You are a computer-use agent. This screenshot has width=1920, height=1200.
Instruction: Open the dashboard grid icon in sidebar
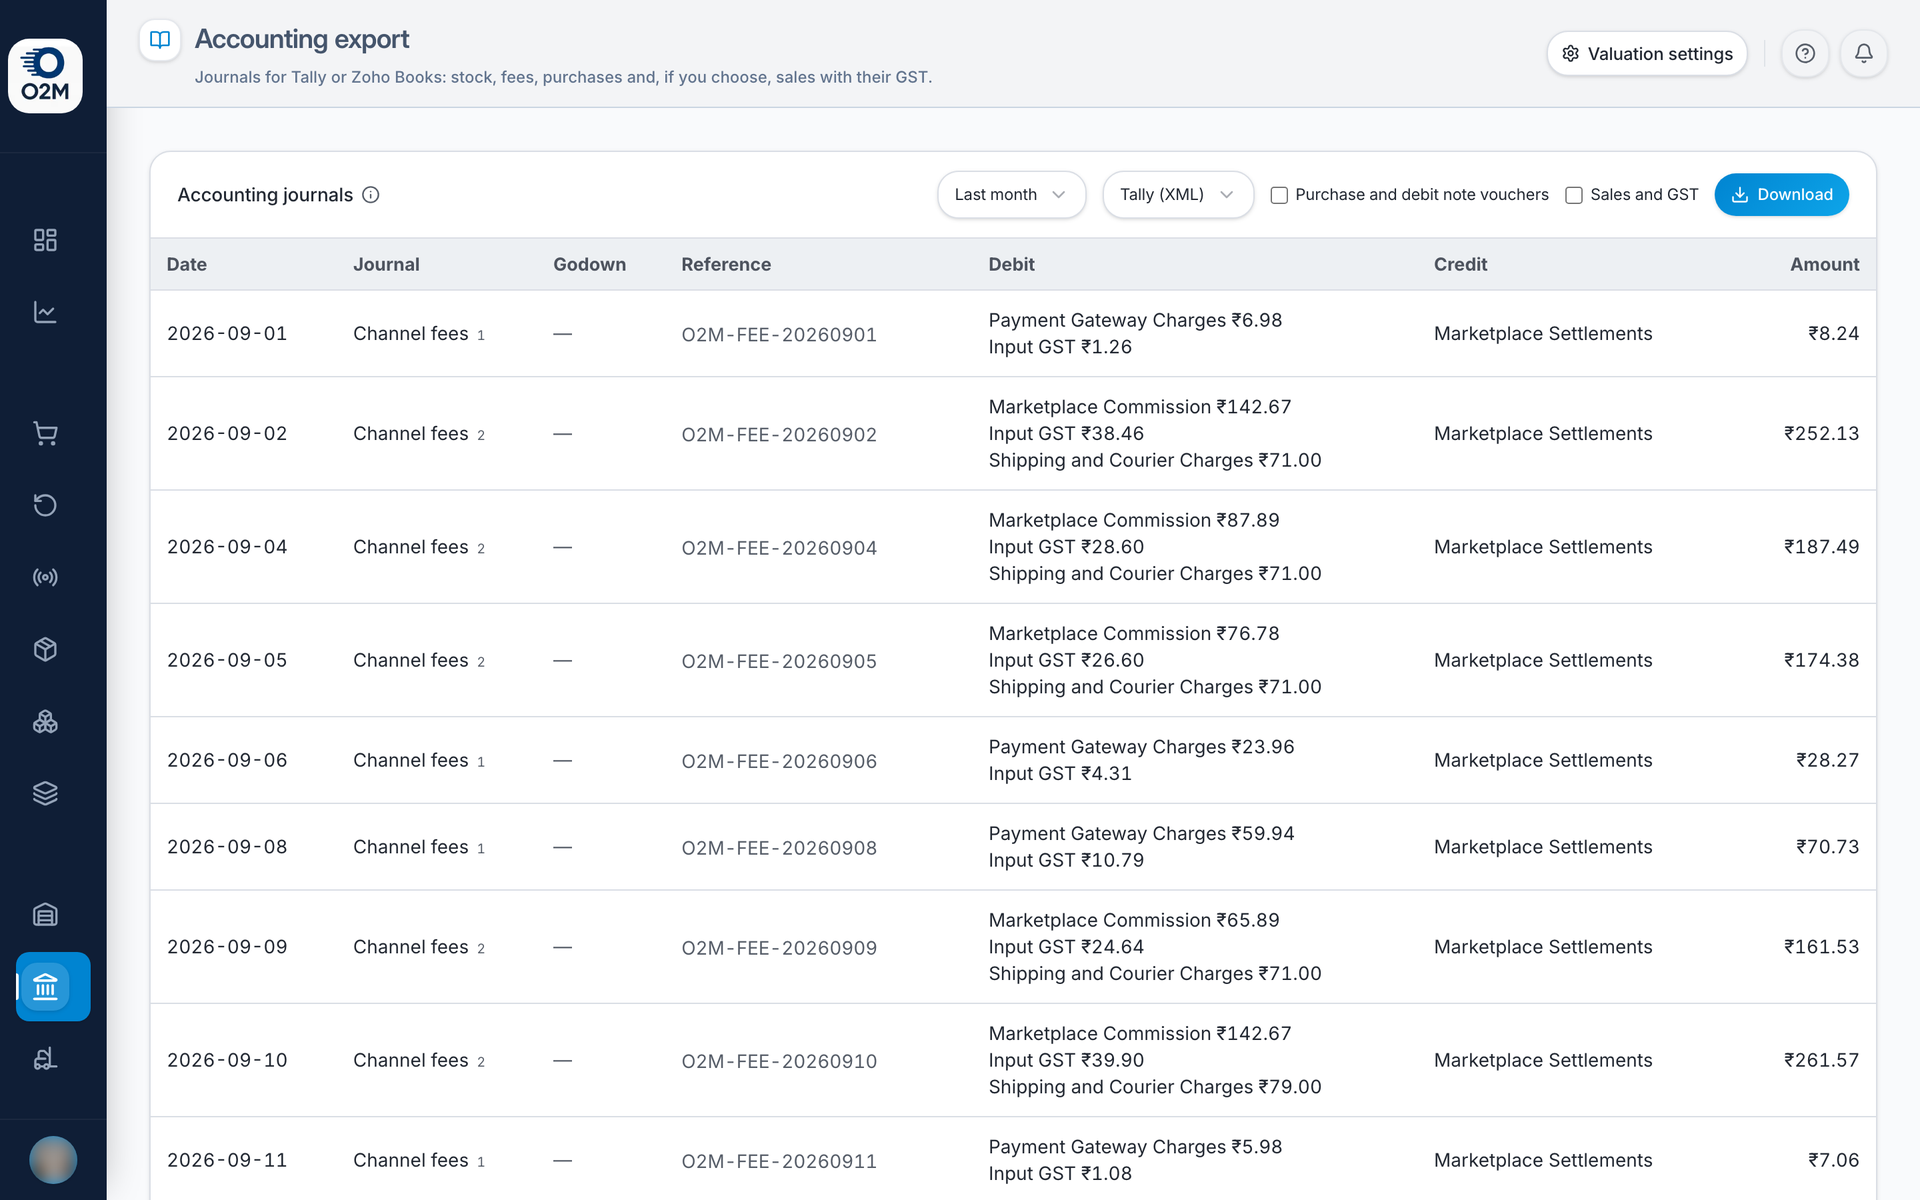(x=45, y=240)
